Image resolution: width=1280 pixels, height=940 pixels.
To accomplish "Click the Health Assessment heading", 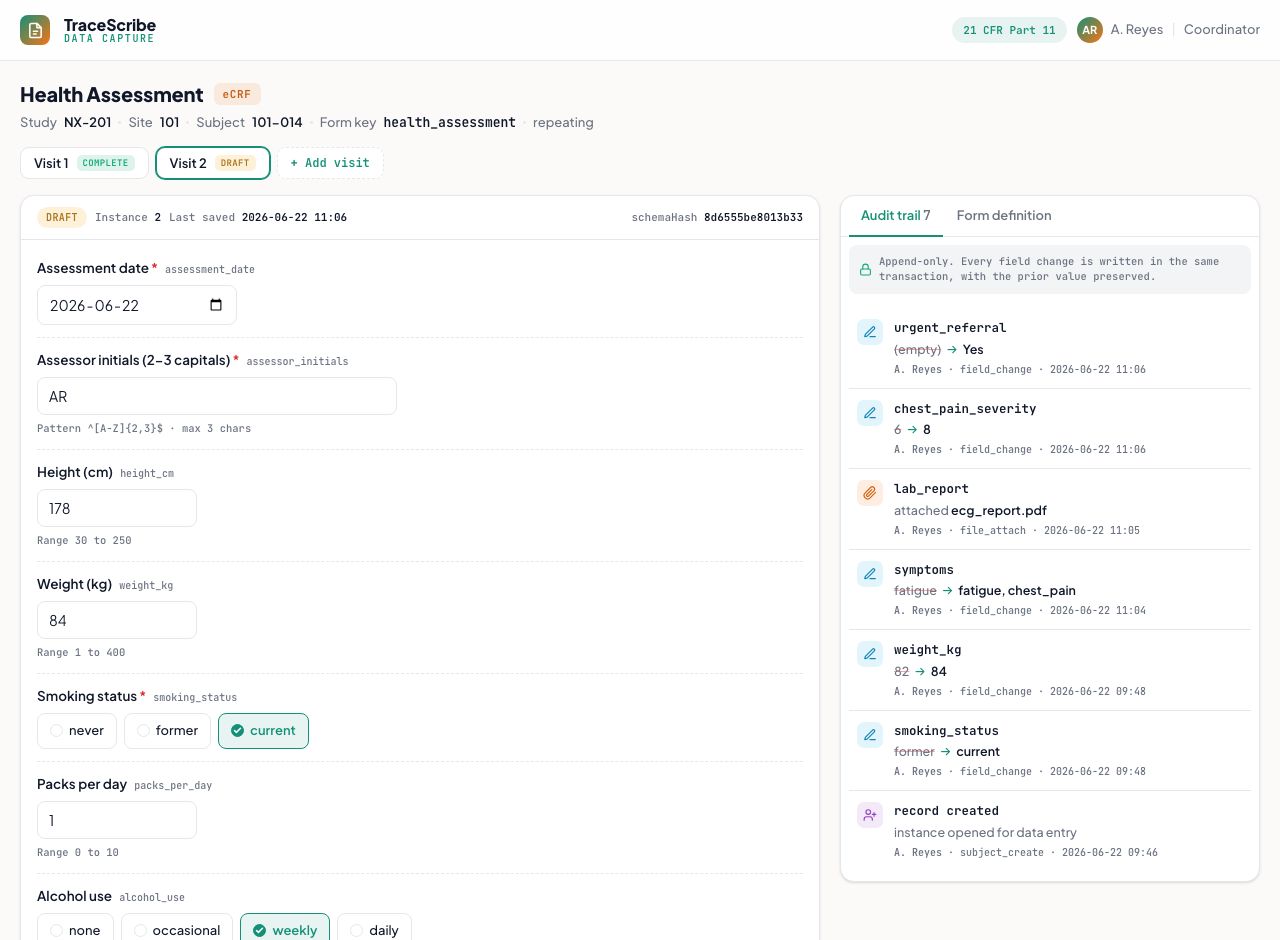I will coord(112,94).
